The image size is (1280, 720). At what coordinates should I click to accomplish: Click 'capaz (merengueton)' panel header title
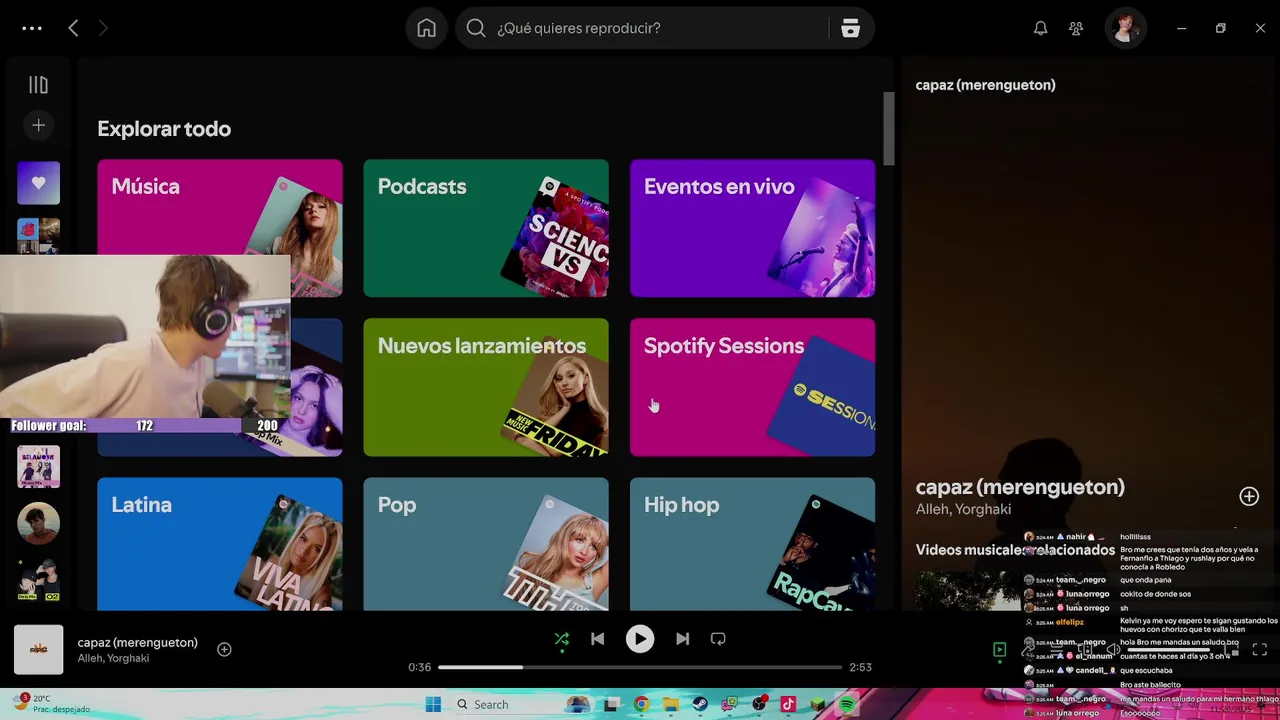point(985,85)
